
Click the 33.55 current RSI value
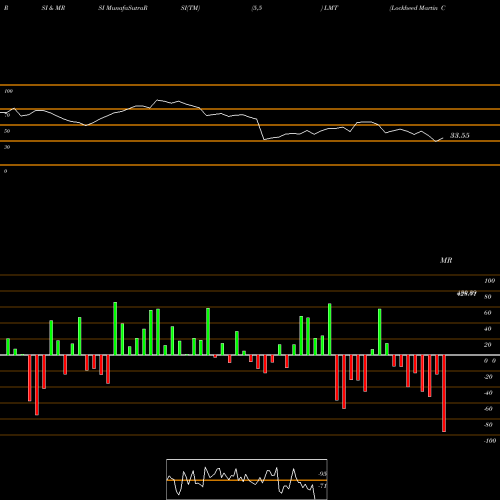coord(460,135)
